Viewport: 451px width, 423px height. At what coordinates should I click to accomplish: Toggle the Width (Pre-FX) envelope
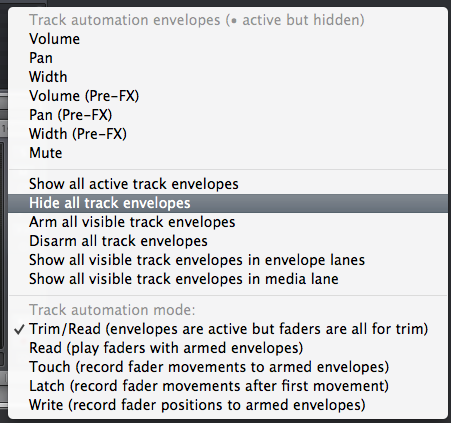click(228, 134)
